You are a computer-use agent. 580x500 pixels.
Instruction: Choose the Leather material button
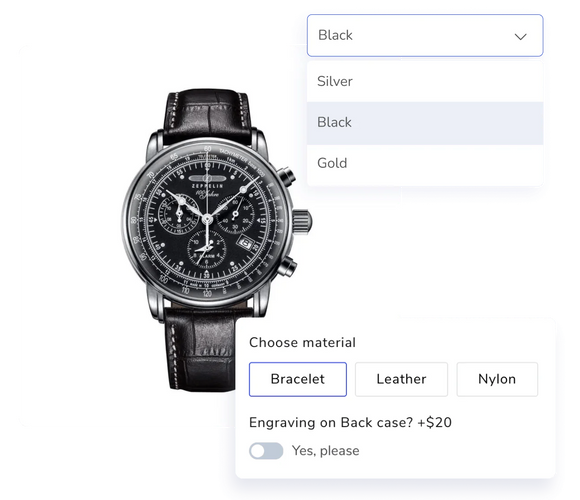pyautogui.click(x=401, y=379)
